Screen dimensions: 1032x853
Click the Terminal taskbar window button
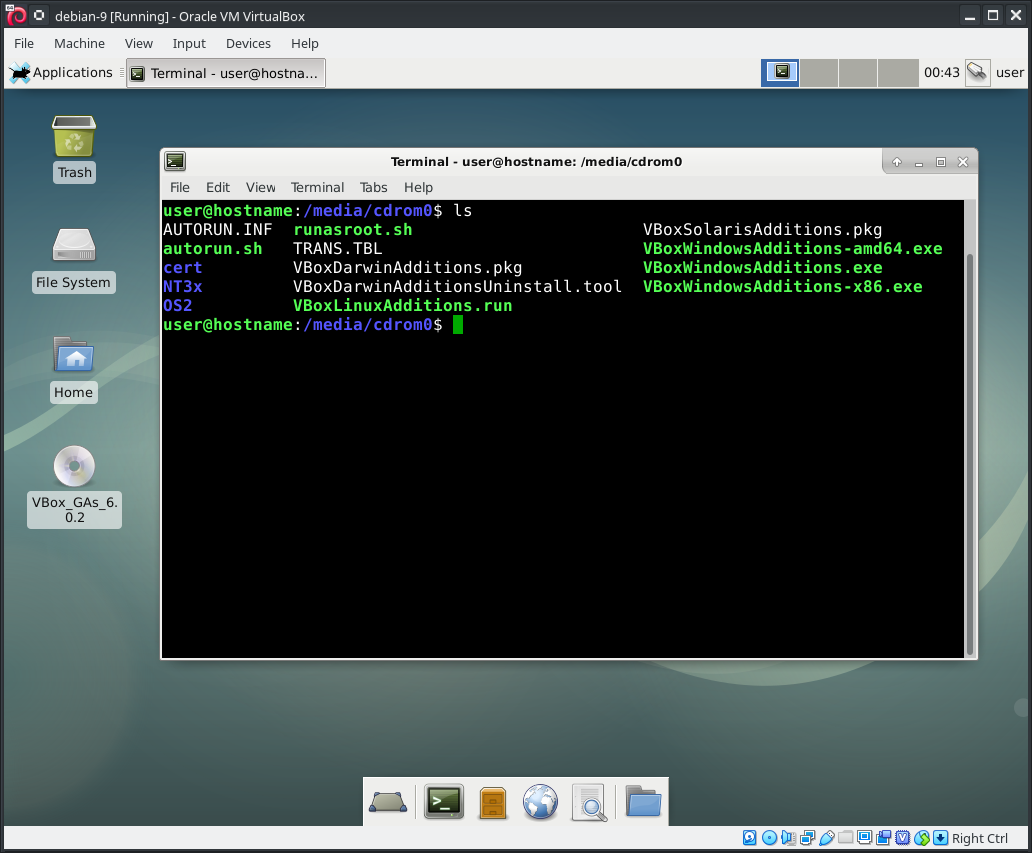pos(226,73)
